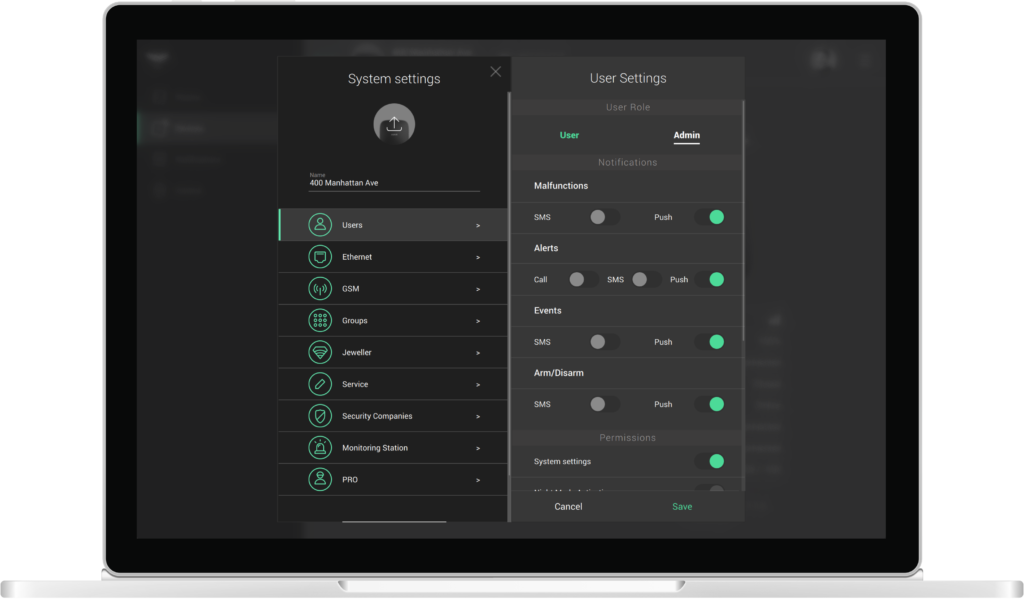
Task: Disable System settings permission toggle
Action: (x=709, y=461)
